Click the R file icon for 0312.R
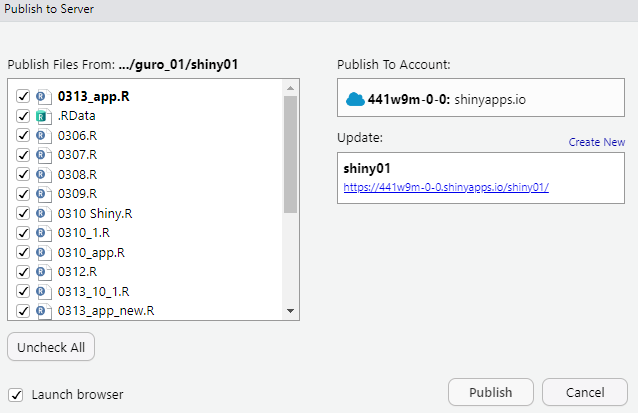638x413 pixels. 44,273
